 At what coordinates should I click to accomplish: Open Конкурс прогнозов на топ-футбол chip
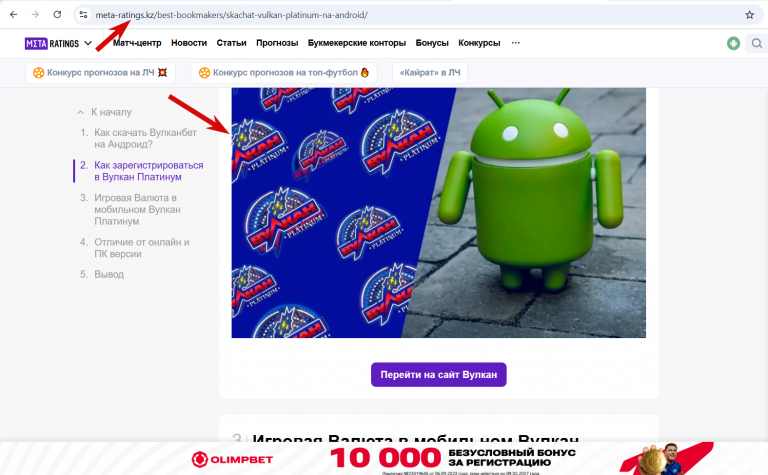[284, 73]
